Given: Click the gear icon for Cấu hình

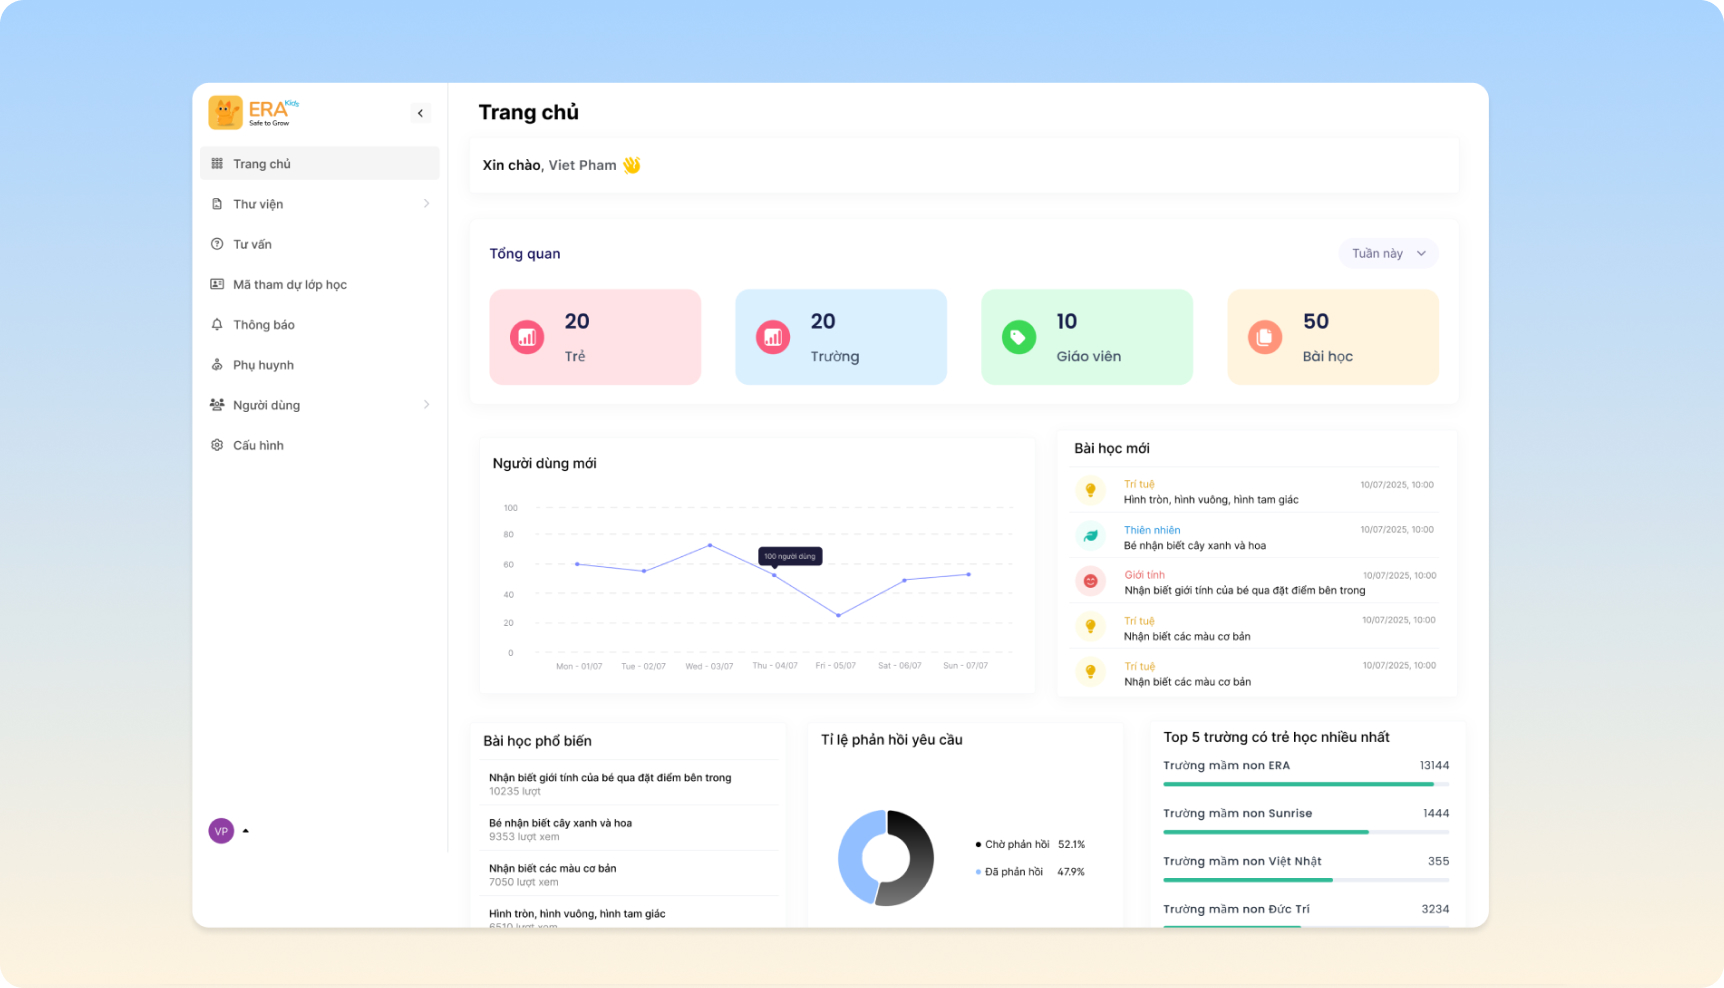Looking at the screenshot, I should click(217, 445).
